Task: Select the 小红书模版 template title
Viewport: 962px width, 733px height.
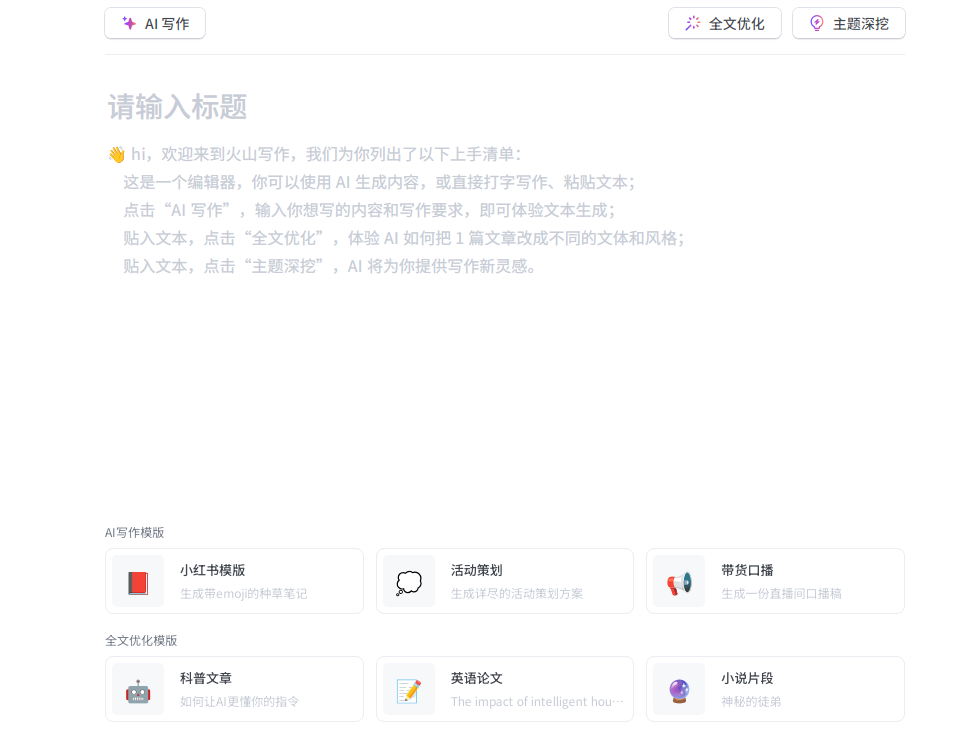Action: point(212,570)
